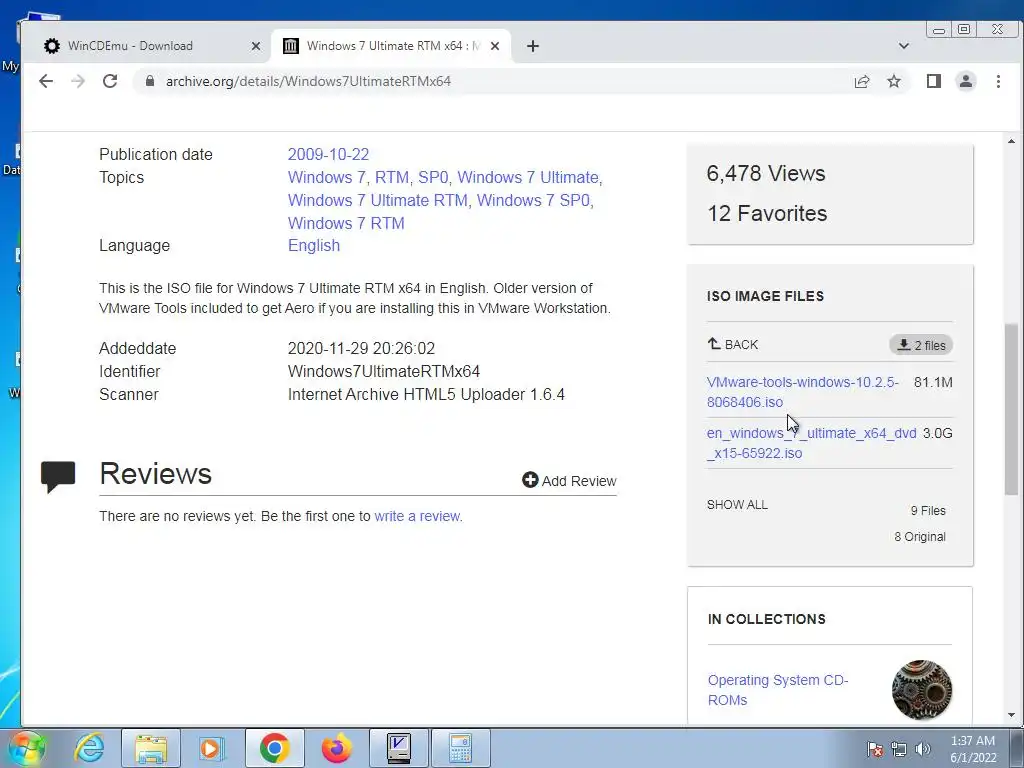Screen dimensions: 1024x768
Task: Launch Firefox from taskbar
Action: (336, 748)
